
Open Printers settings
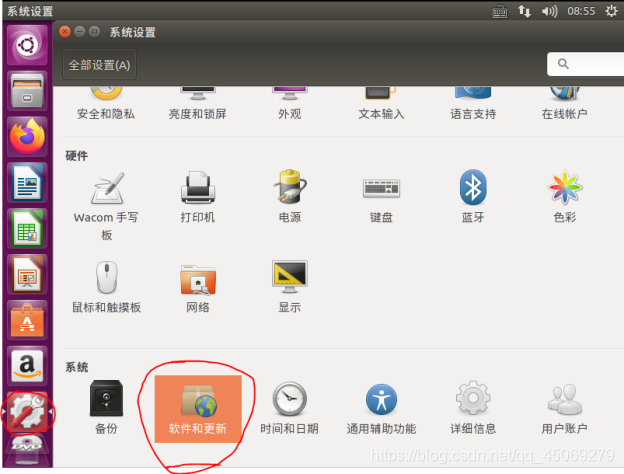point(198,197)
